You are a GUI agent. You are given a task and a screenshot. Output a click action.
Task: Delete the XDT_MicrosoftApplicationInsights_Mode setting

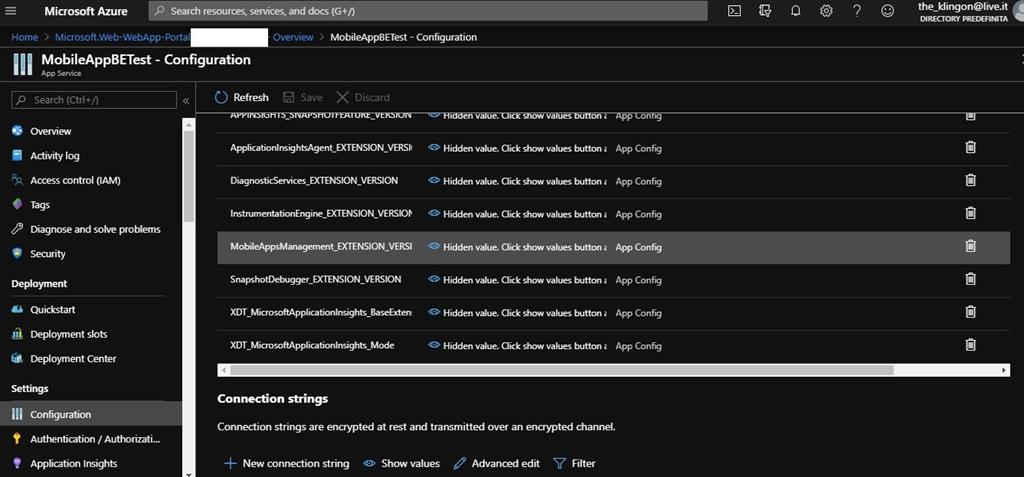(970, 344)
